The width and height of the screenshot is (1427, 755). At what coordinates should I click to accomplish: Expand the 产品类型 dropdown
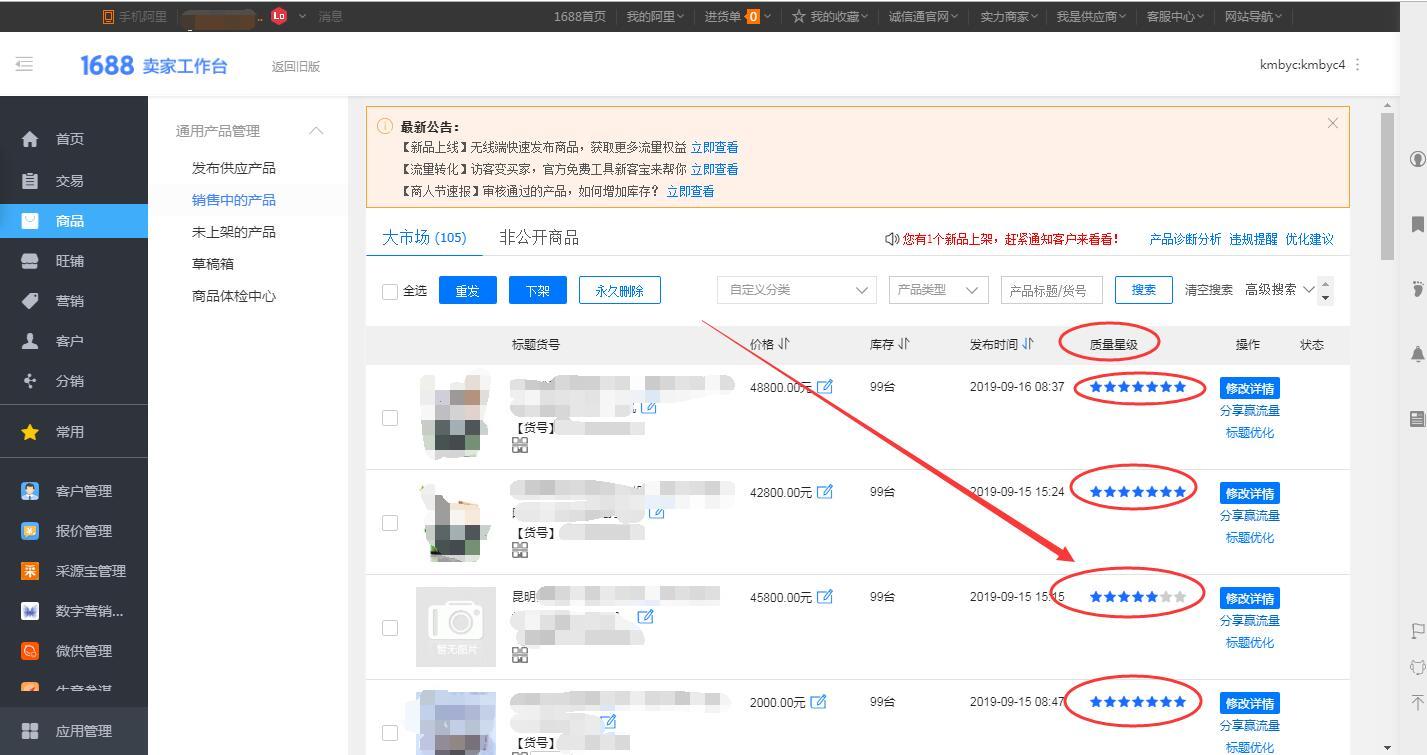click(937, 289)
